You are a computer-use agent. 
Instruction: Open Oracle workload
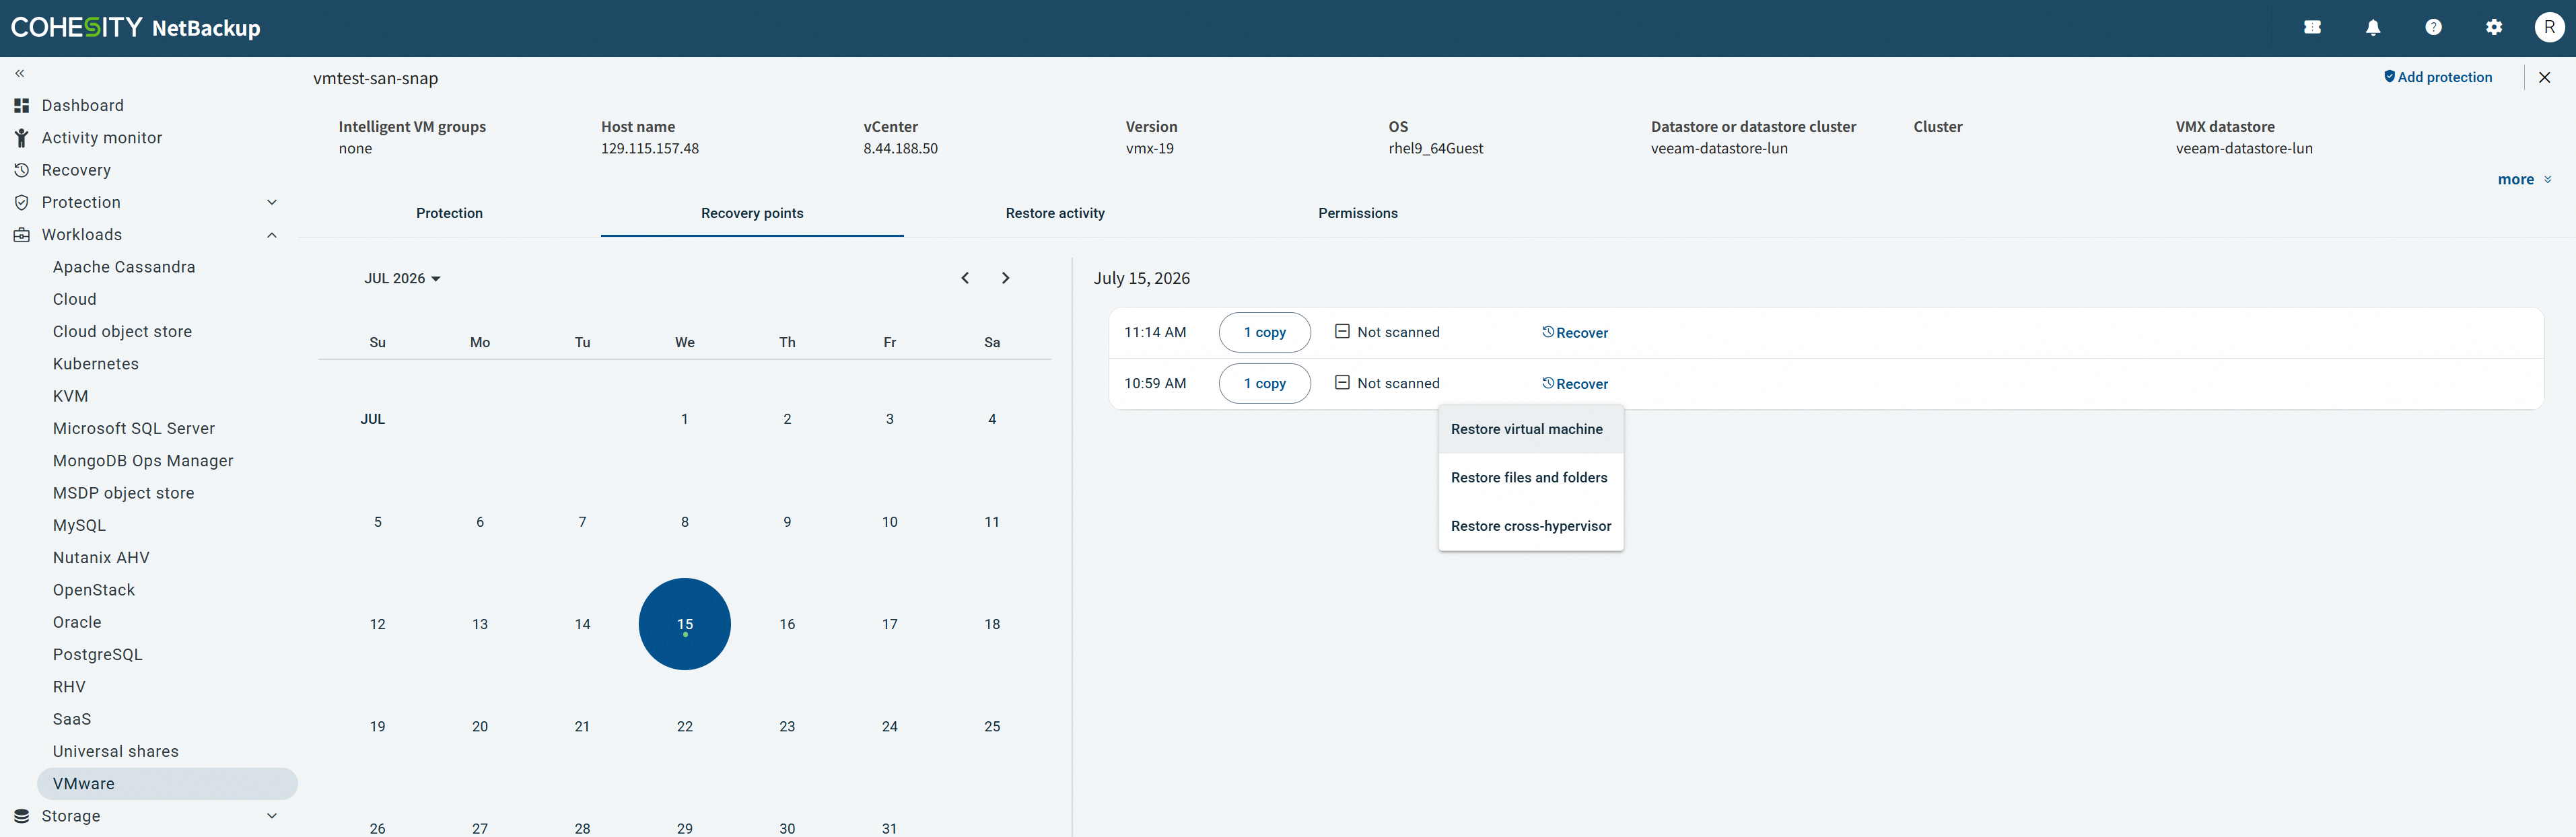pyautogui.click(x=77, y=622)
